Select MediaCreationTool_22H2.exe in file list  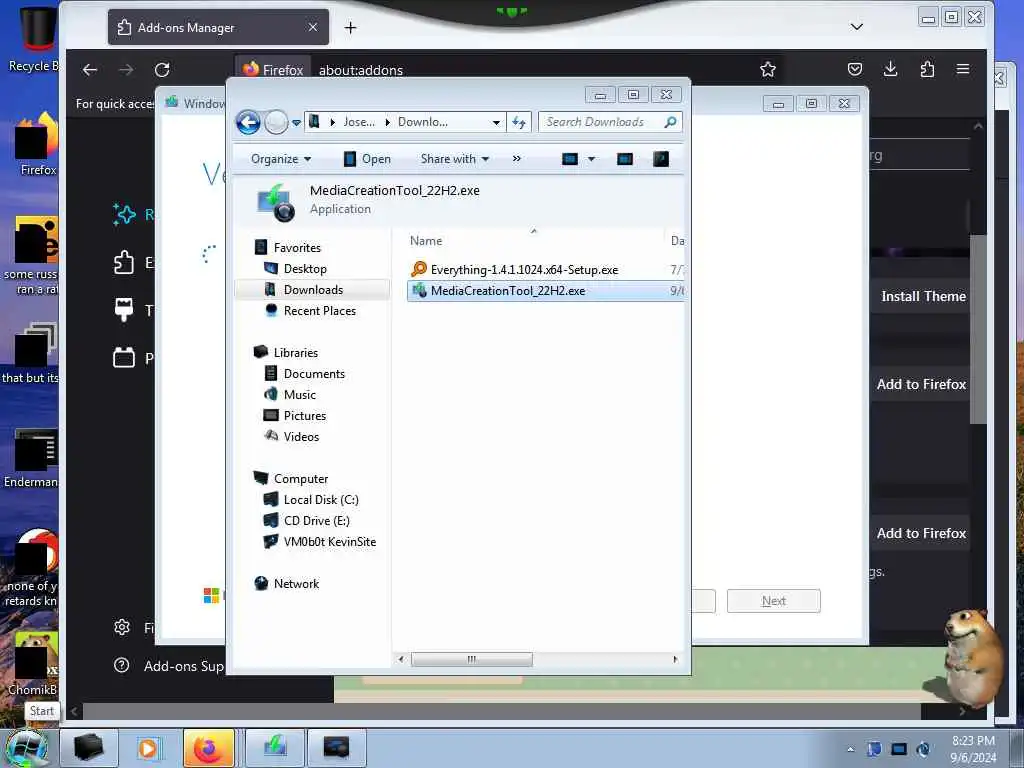[545, 291]
